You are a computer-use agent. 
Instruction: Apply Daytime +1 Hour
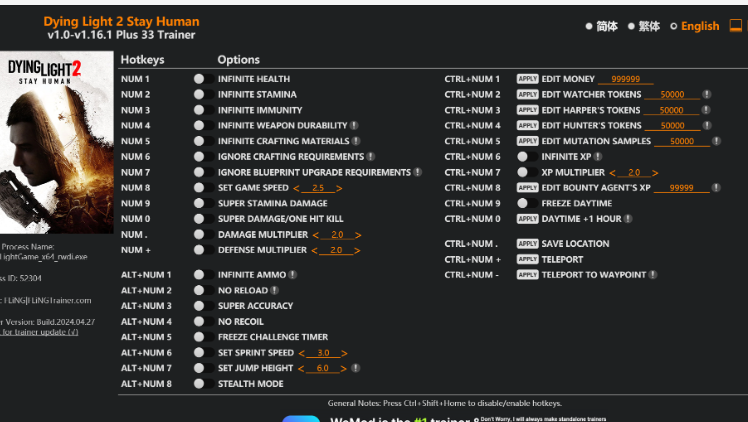coord(528,219)
